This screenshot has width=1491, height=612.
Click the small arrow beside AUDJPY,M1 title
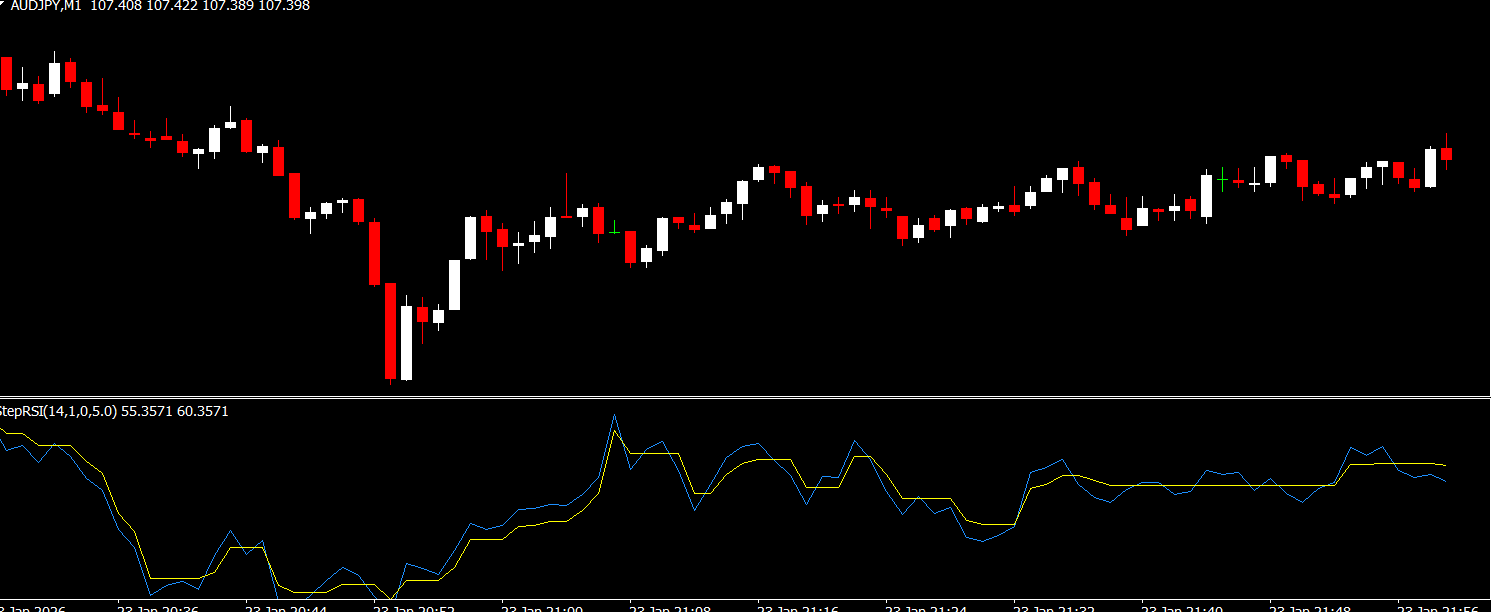[x=3, y=4]
